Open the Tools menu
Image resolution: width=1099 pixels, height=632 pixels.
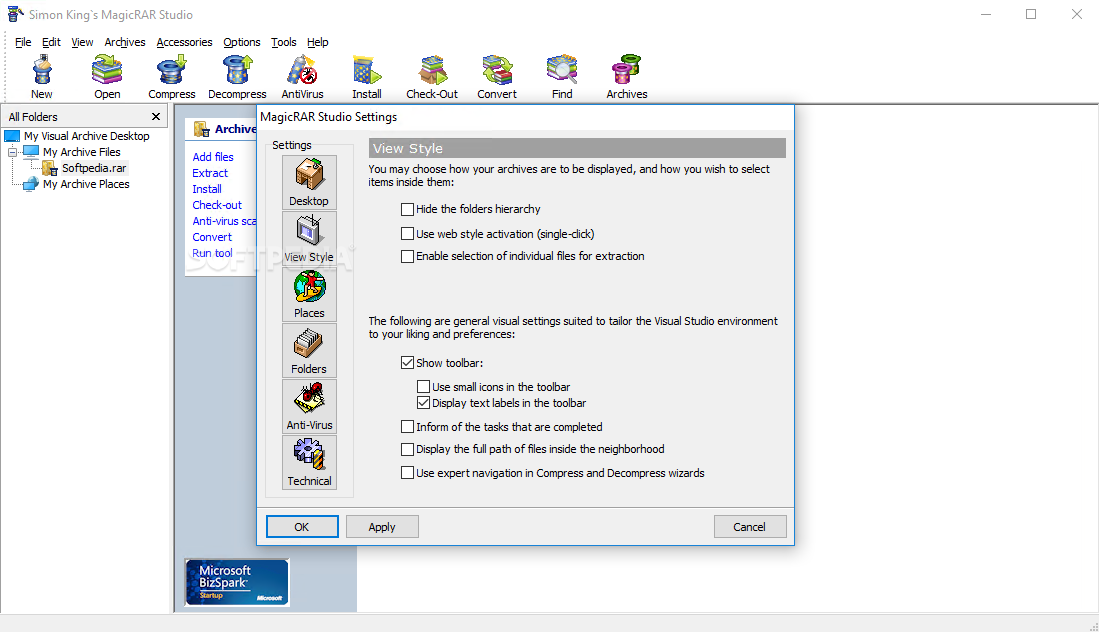click(x=284, y=42)
